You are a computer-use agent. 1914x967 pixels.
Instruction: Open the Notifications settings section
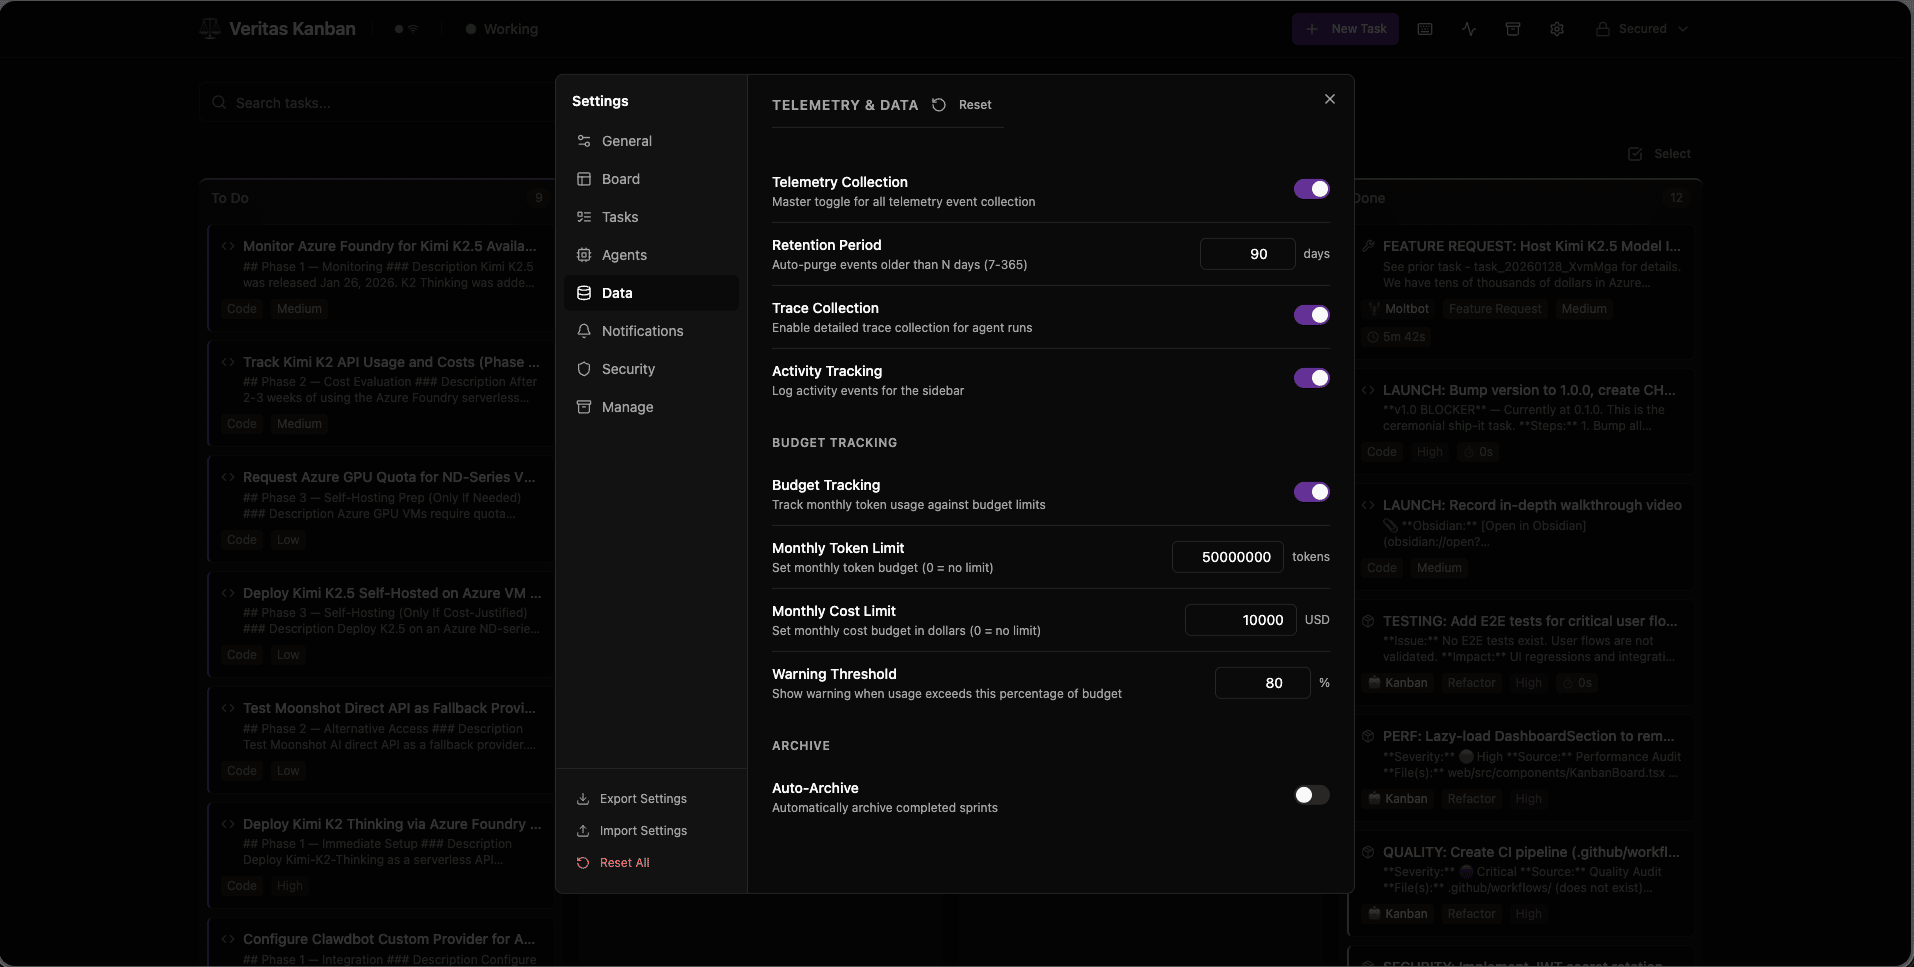coord(642,331)
